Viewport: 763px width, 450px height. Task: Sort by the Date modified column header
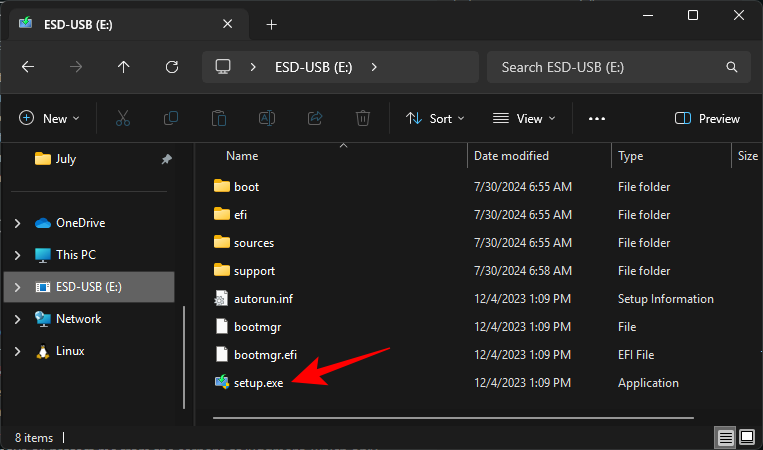(511, 156)
